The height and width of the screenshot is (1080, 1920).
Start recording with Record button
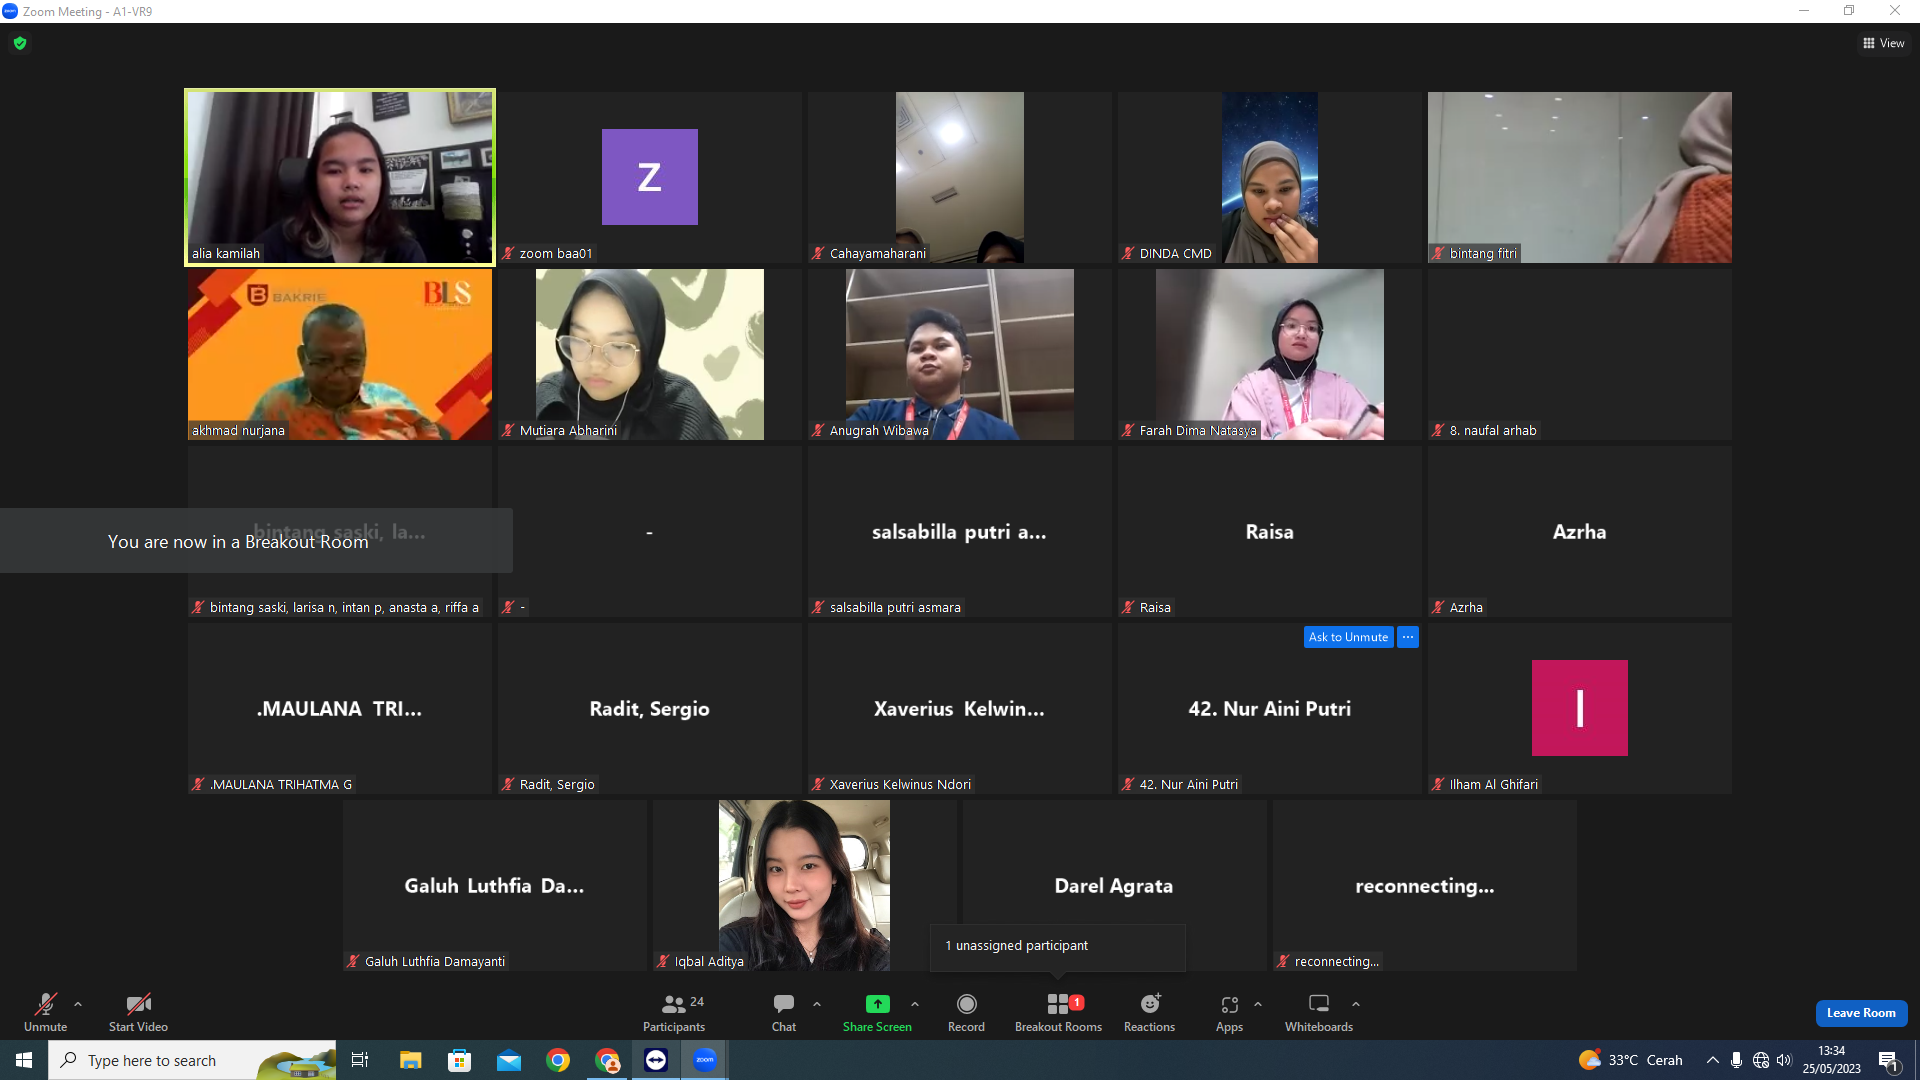tap(966, 1012)
